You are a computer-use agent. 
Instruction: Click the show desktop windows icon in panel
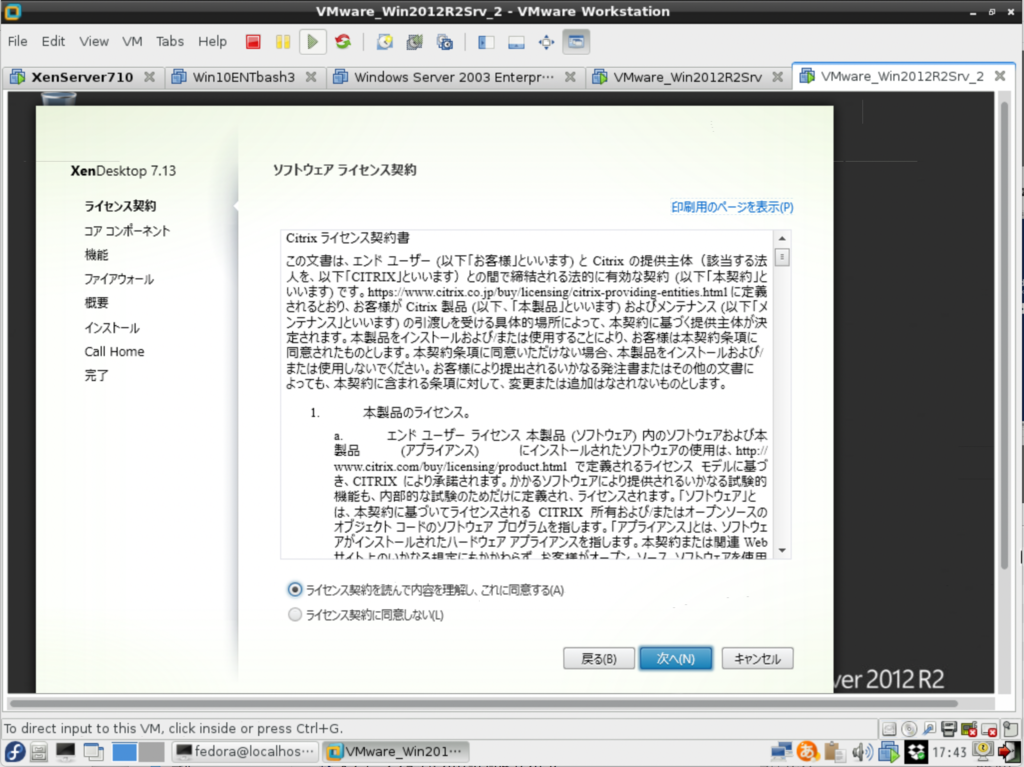[93, 753]
